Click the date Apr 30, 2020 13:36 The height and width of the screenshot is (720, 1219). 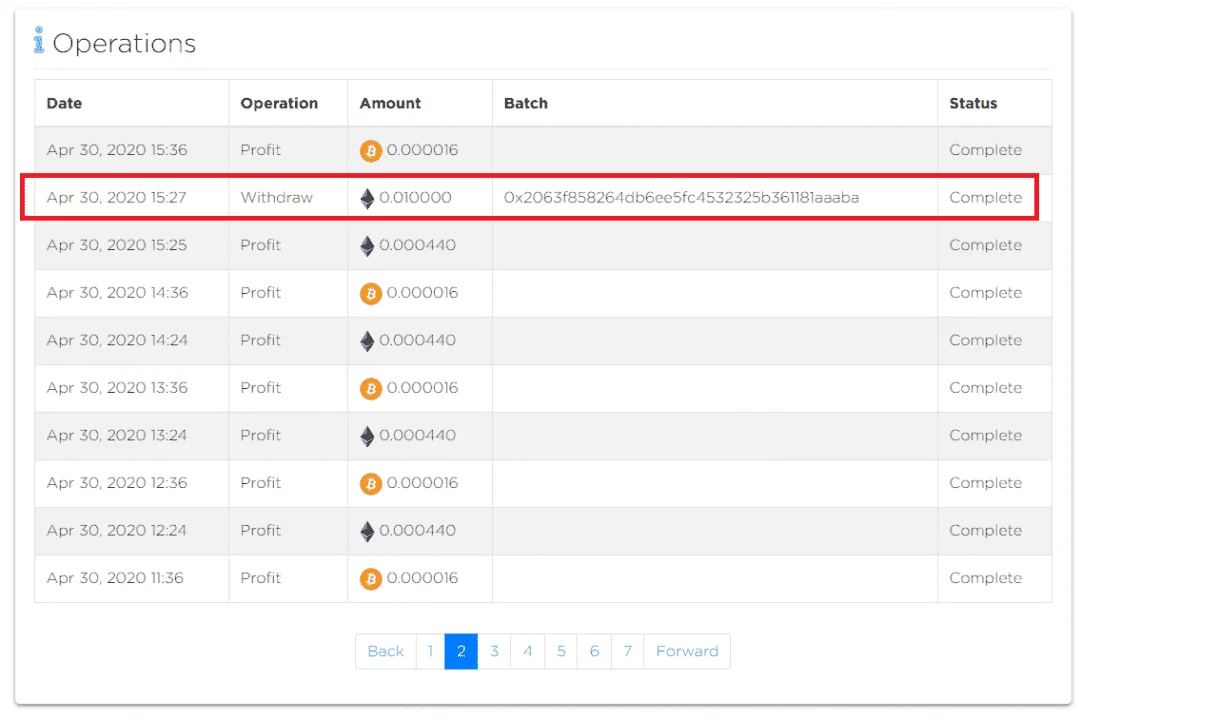click(116, 388)
